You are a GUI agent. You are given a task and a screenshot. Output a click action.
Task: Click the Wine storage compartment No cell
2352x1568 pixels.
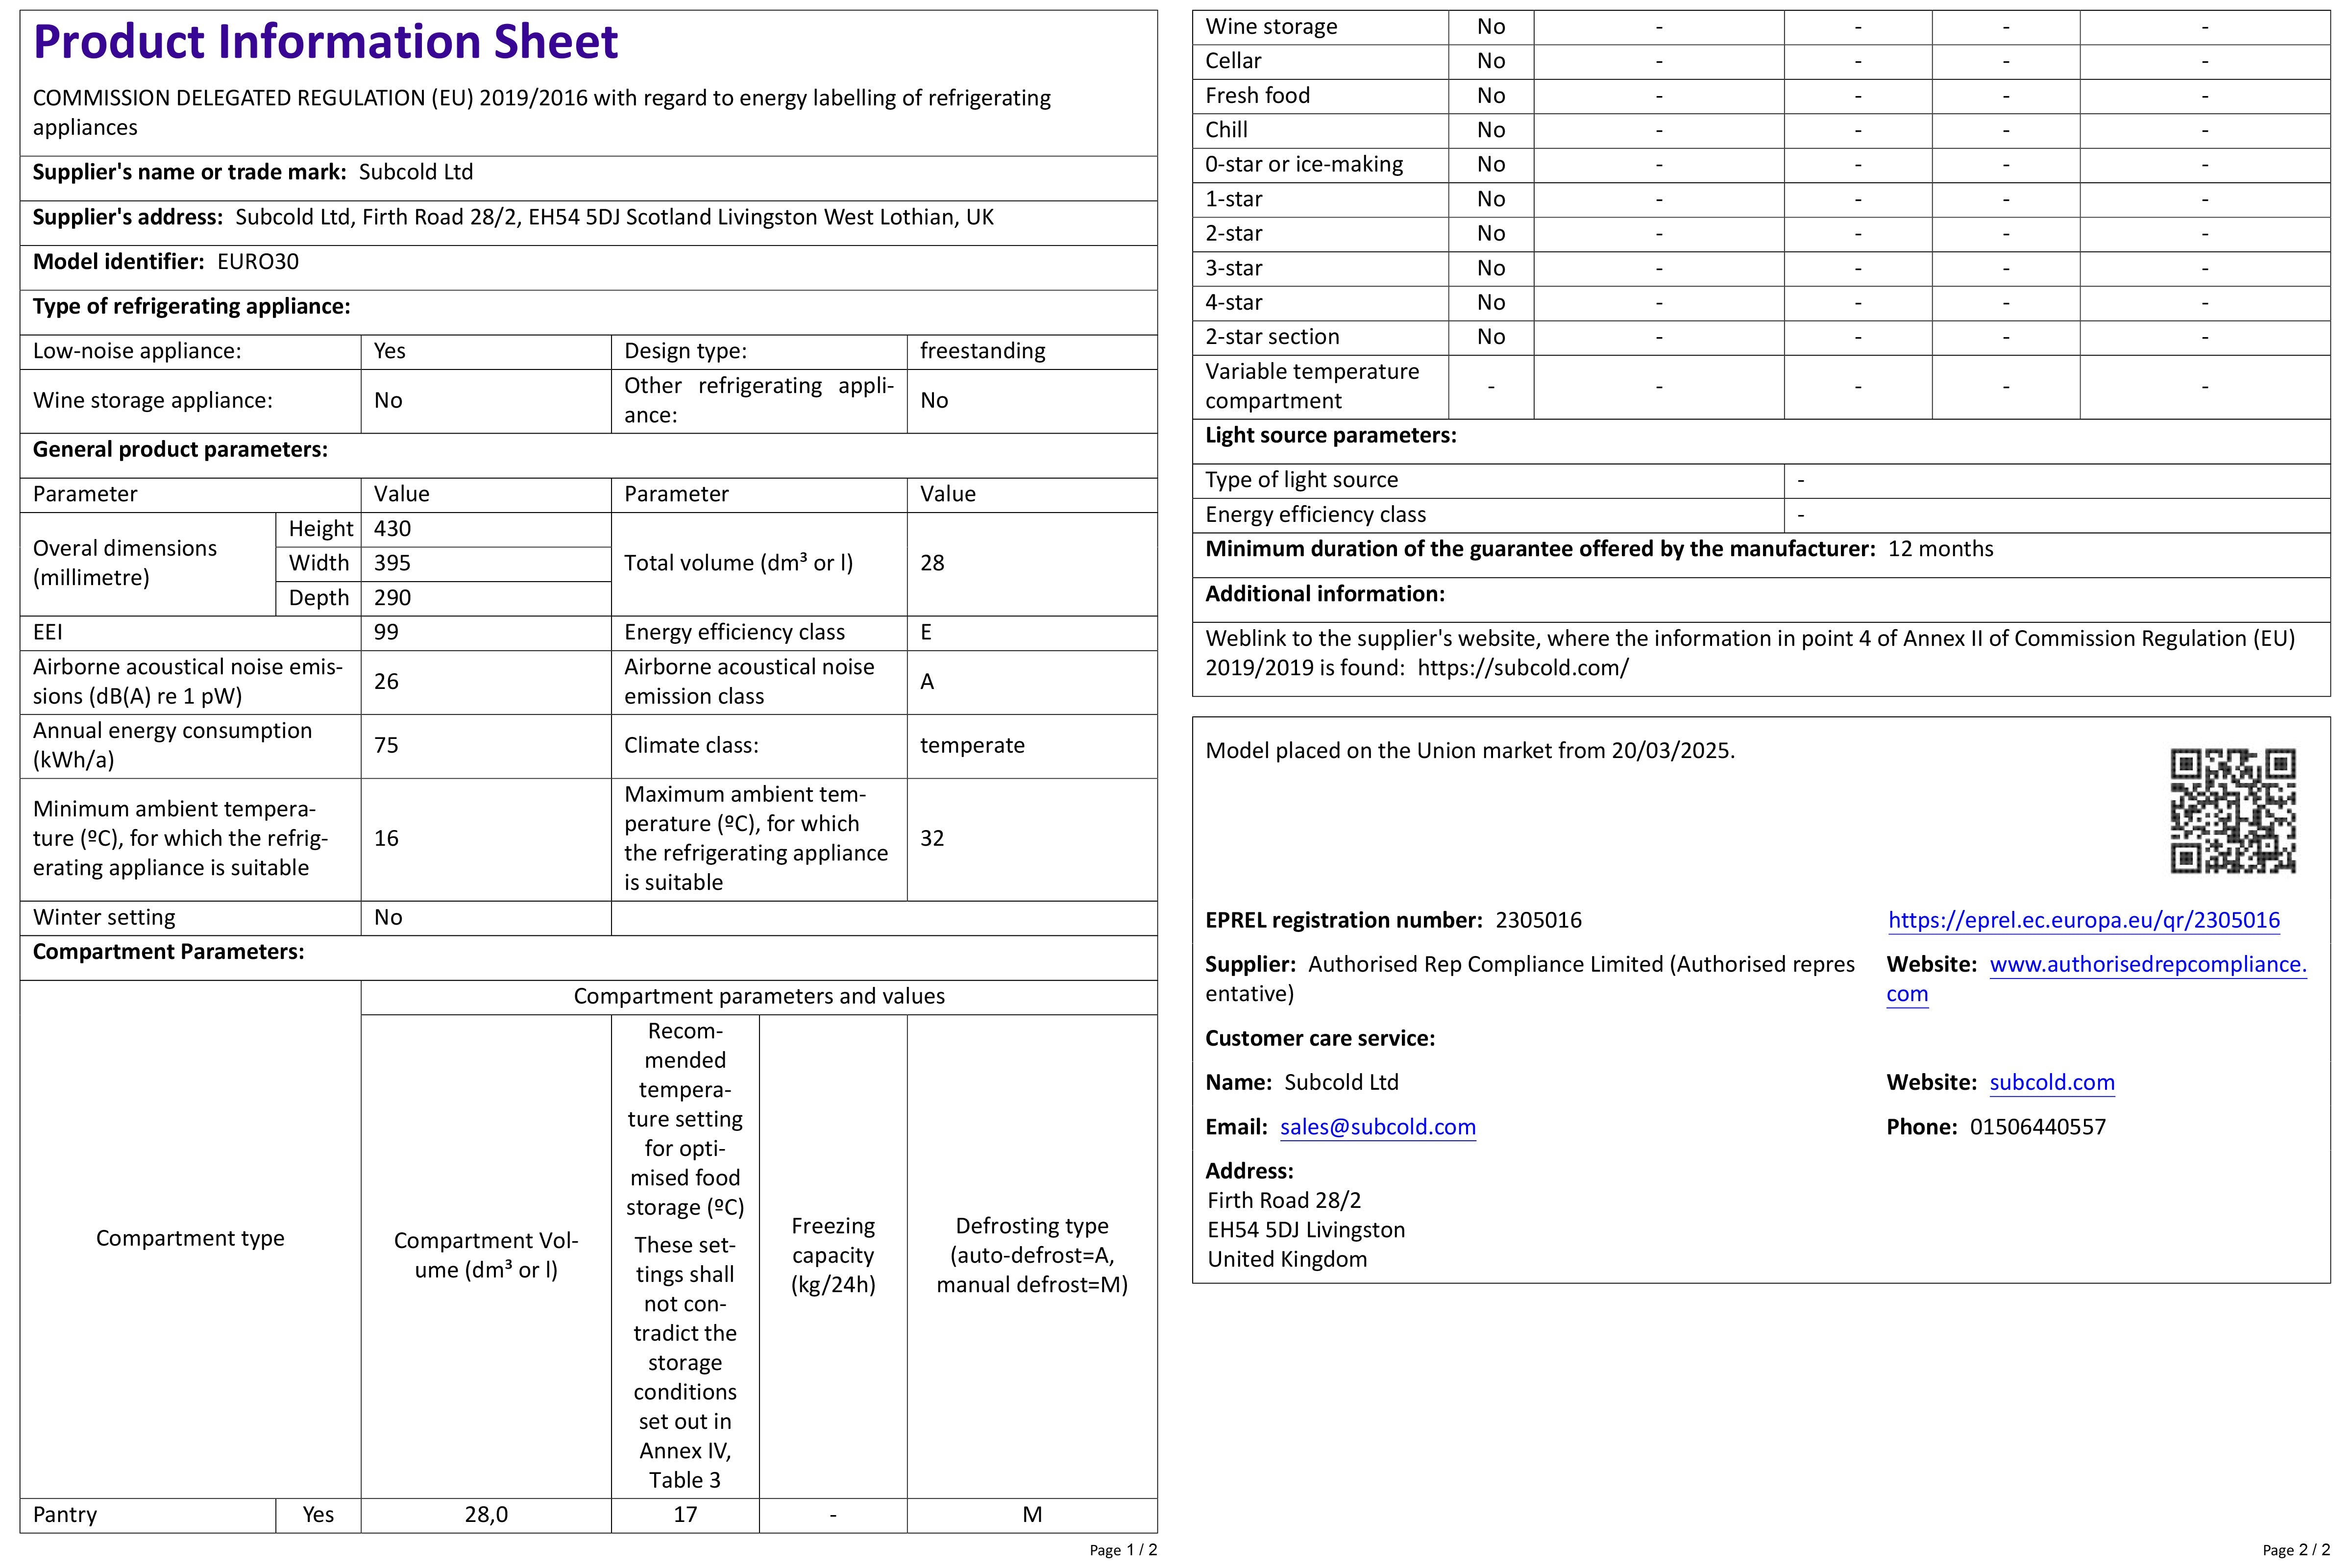(x=1490, y=27)
